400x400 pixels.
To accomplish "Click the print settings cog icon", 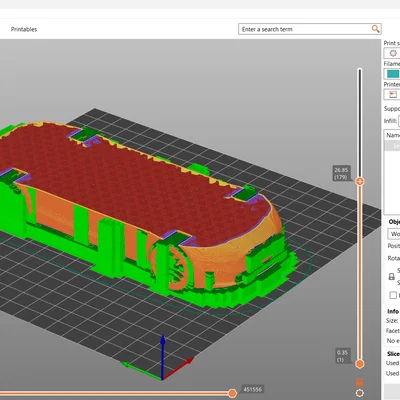I will point(393,53).
